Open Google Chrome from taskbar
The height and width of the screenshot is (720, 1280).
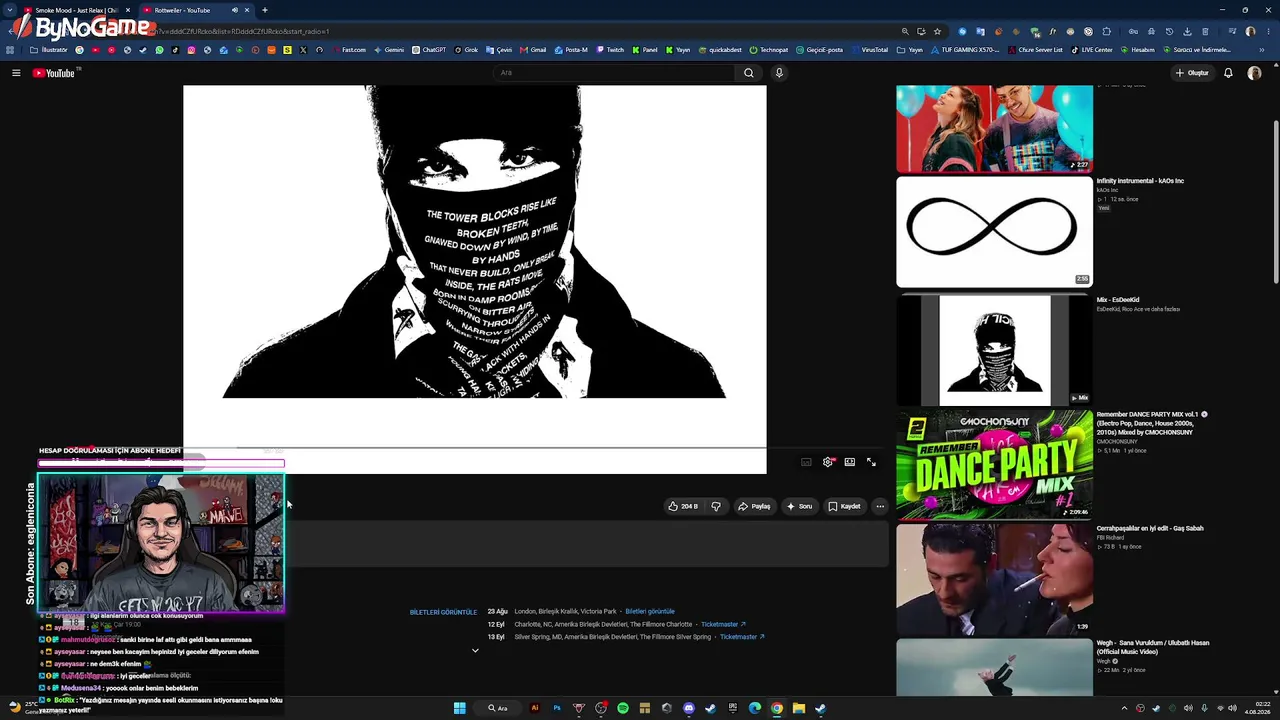pos(777,708)
